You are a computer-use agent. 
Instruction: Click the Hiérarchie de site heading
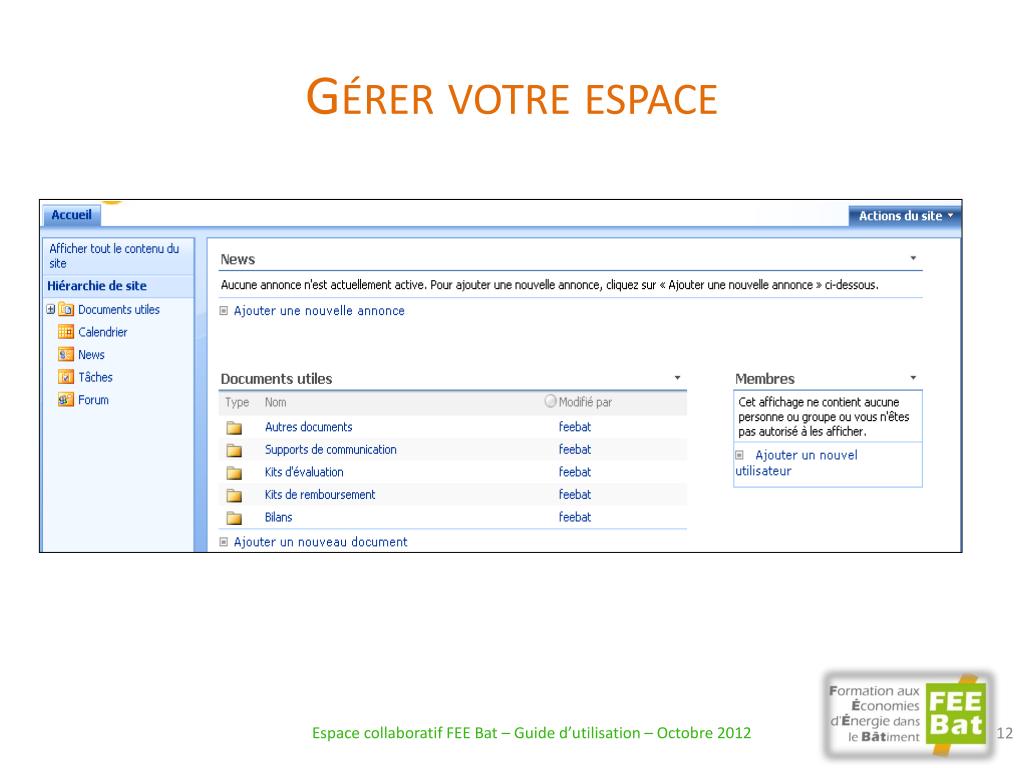click(x=97, y=286)
